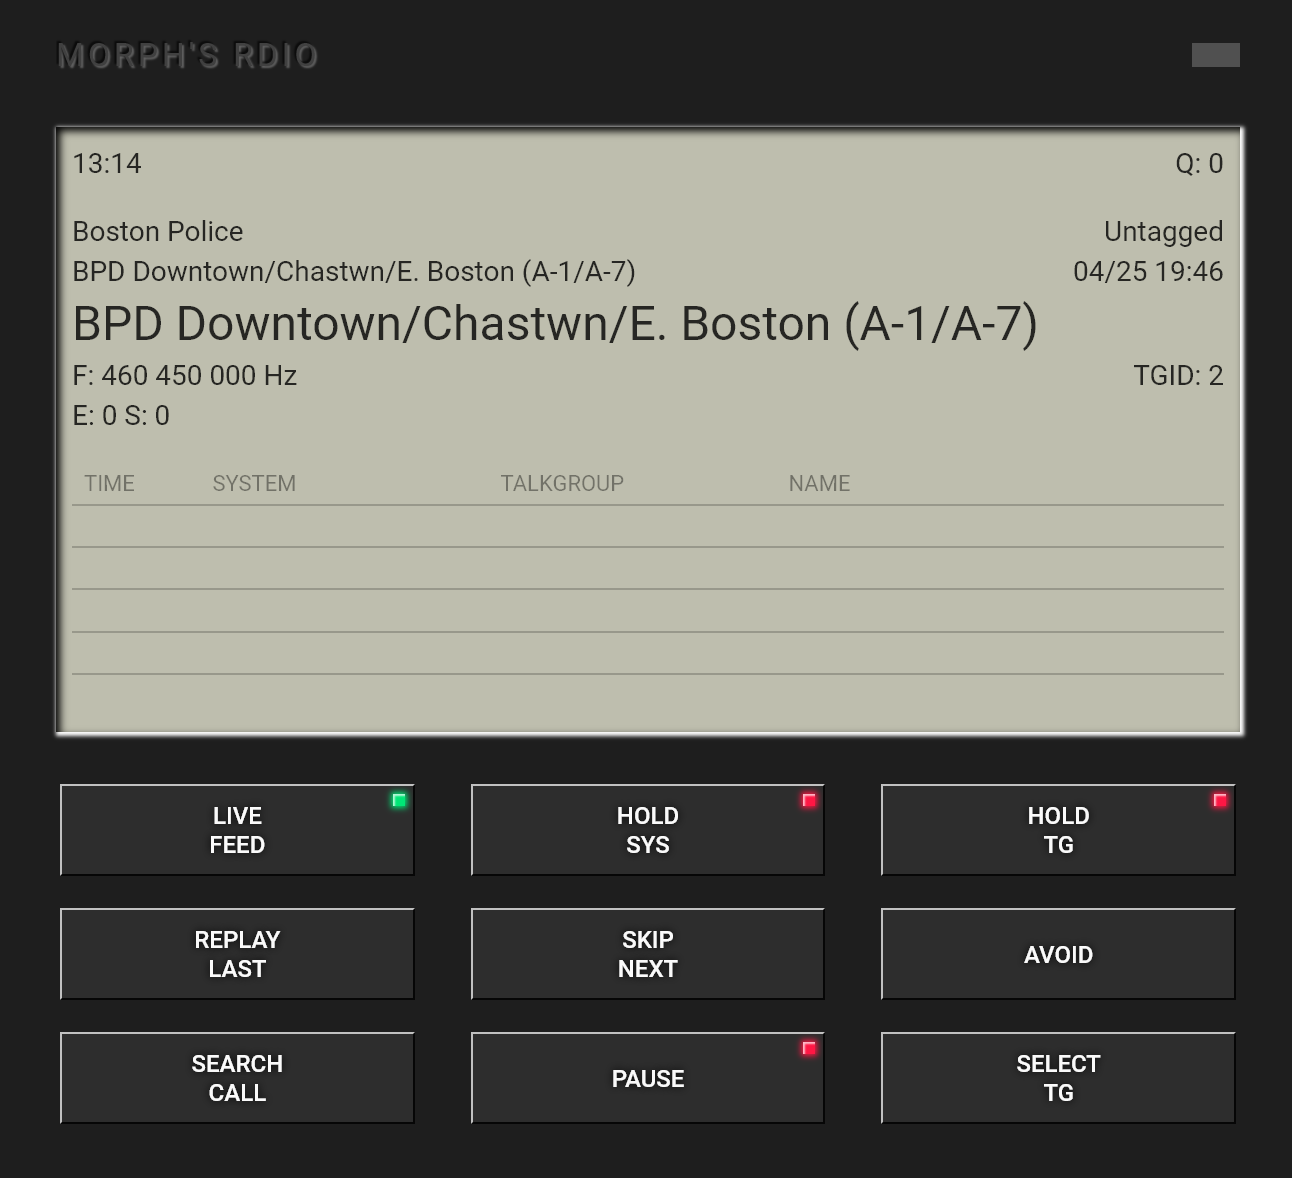Image resolution: width=1292 pixels, height=1178 pixels.
Task: Click the gray indicator in top-right header
Action: point(1216,55)
